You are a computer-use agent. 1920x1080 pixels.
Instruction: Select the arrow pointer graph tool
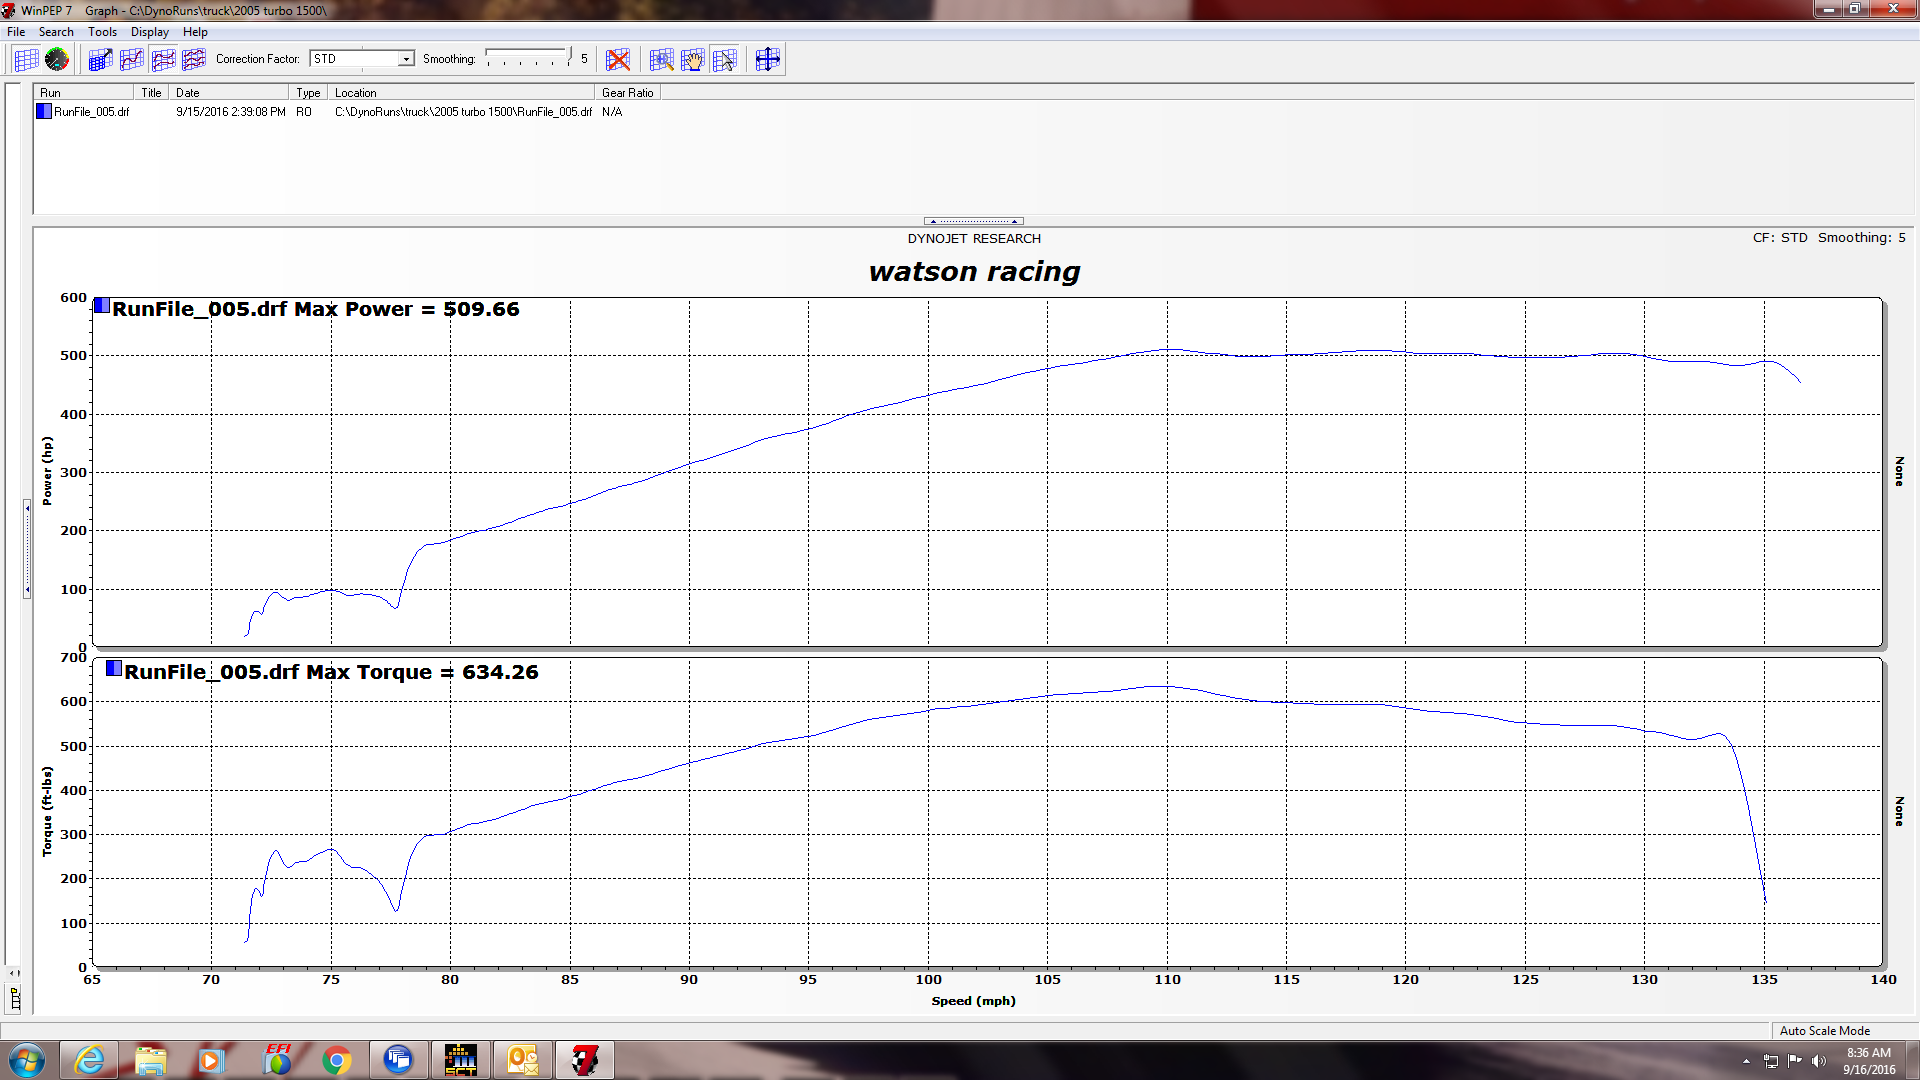(x=725, y=60)
